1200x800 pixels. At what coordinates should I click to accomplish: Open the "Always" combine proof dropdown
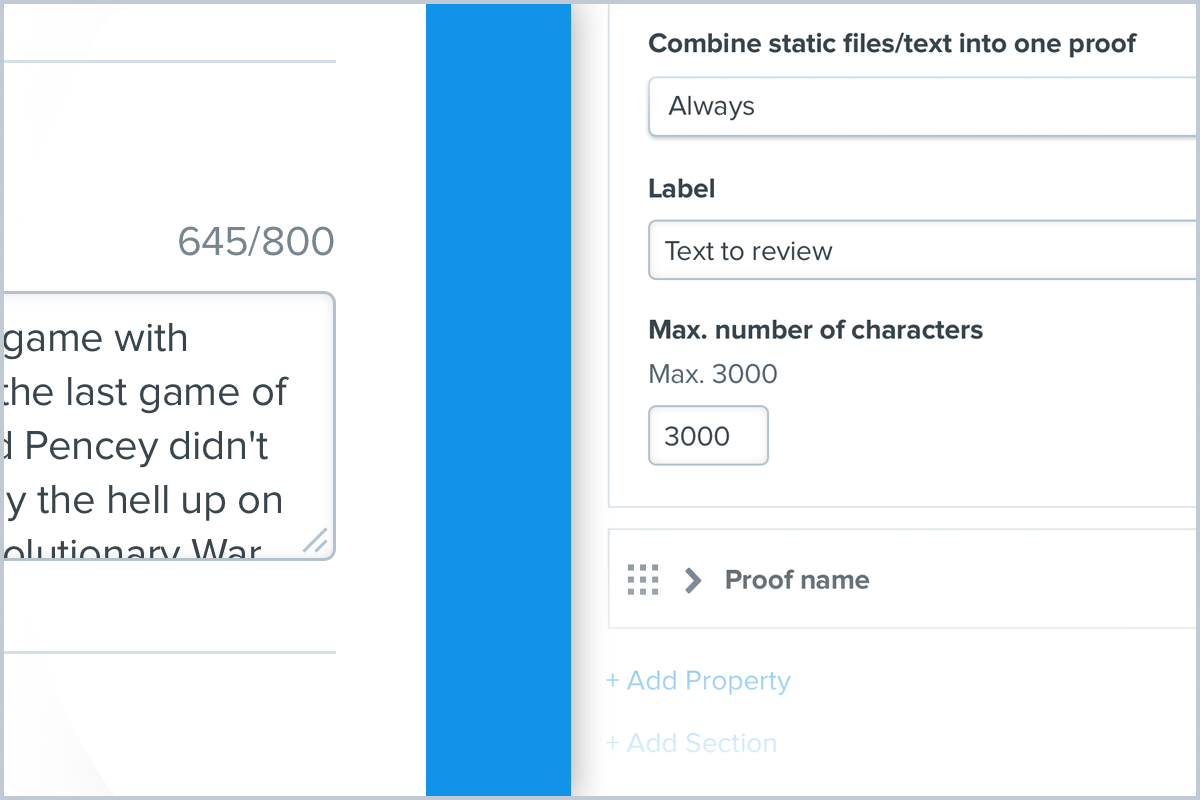point(923,106)
